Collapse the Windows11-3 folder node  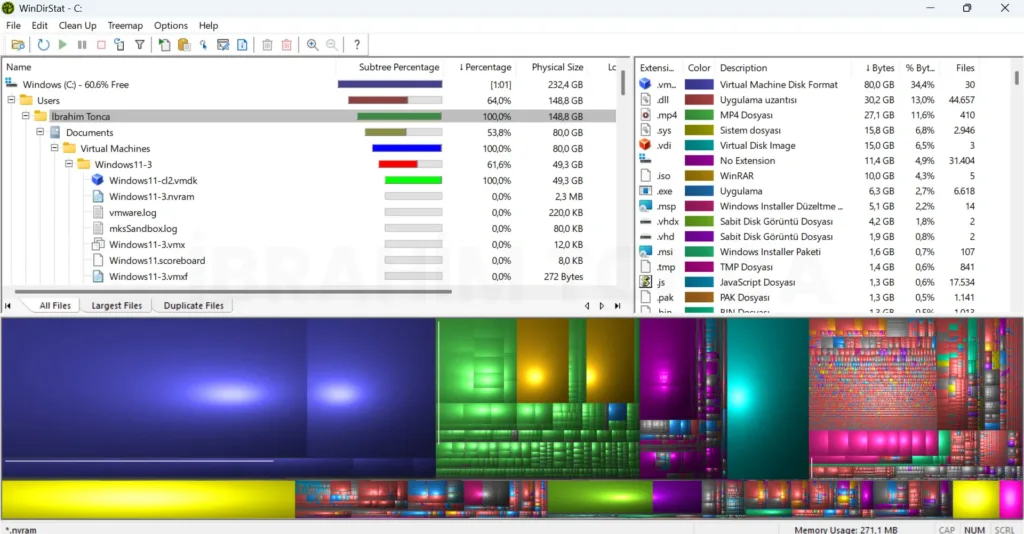coord(69,164)
